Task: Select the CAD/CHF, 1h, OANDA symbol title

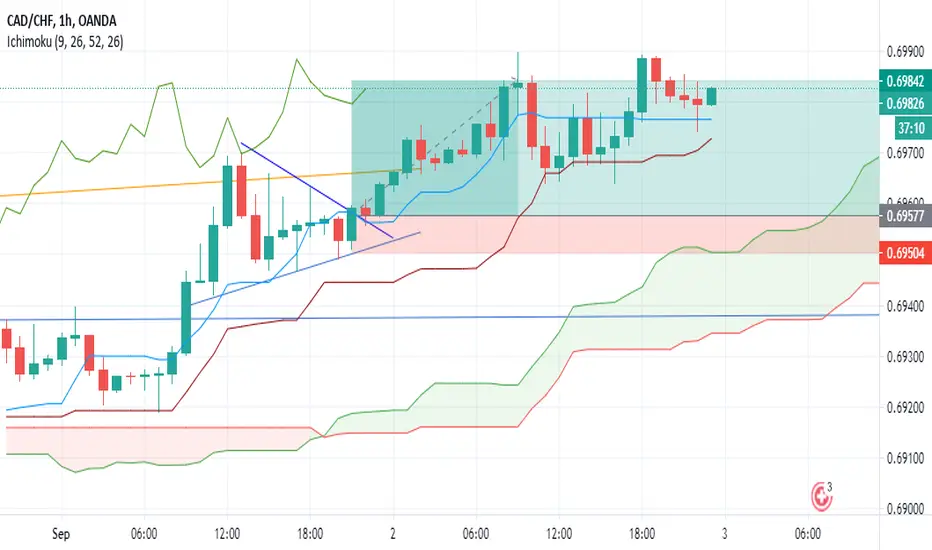Action: coord(61,21)
